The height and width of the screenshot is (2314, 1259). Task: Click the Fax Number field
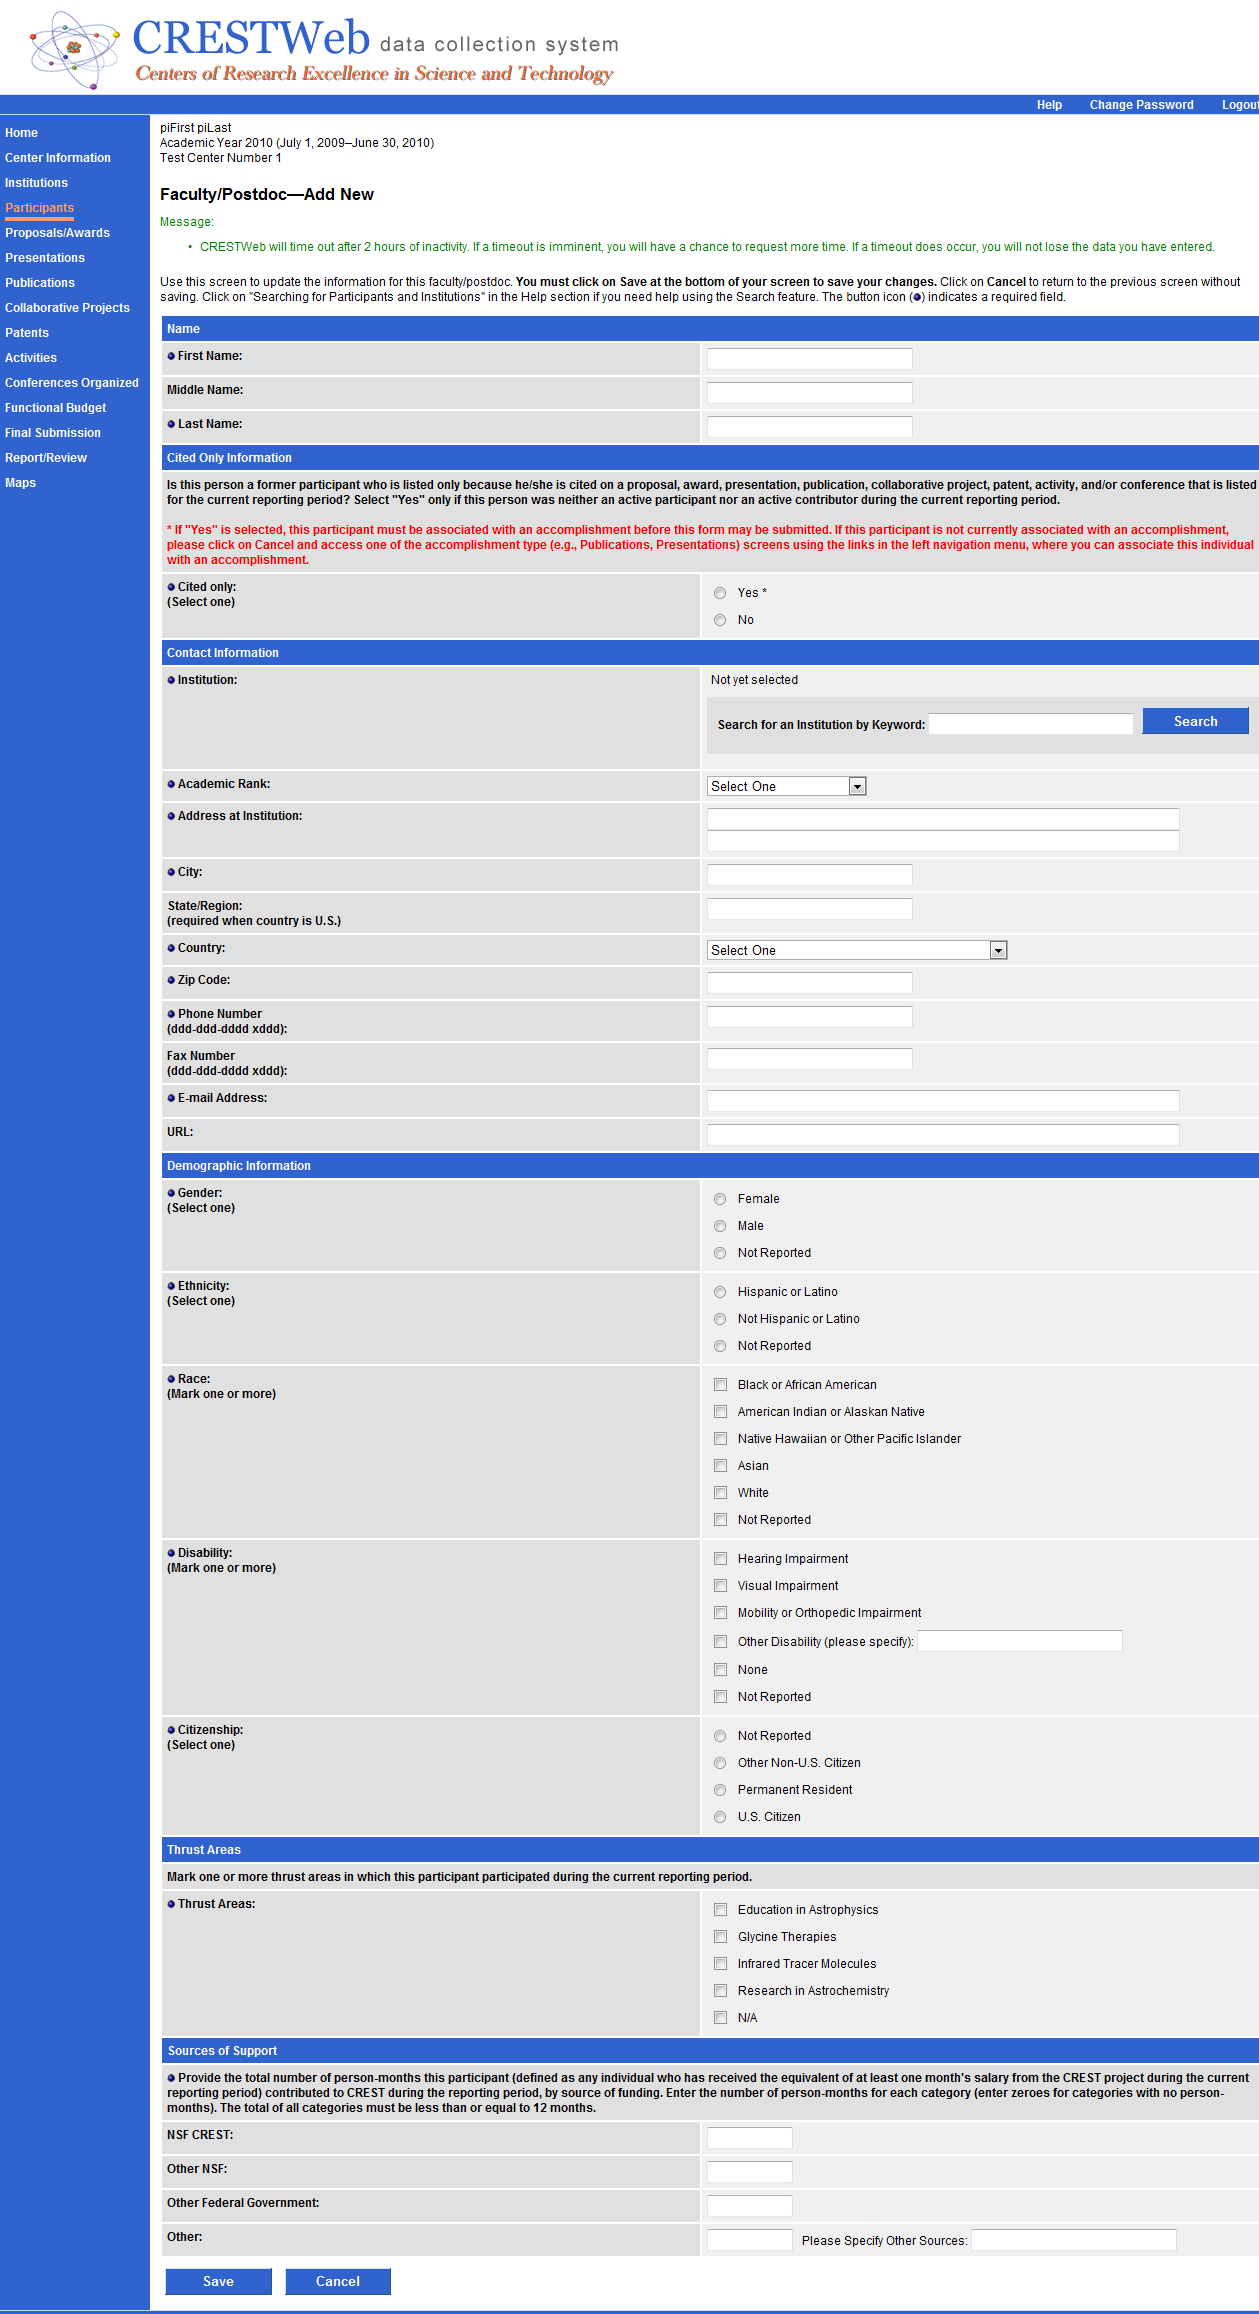click(x=809, y=1059)
